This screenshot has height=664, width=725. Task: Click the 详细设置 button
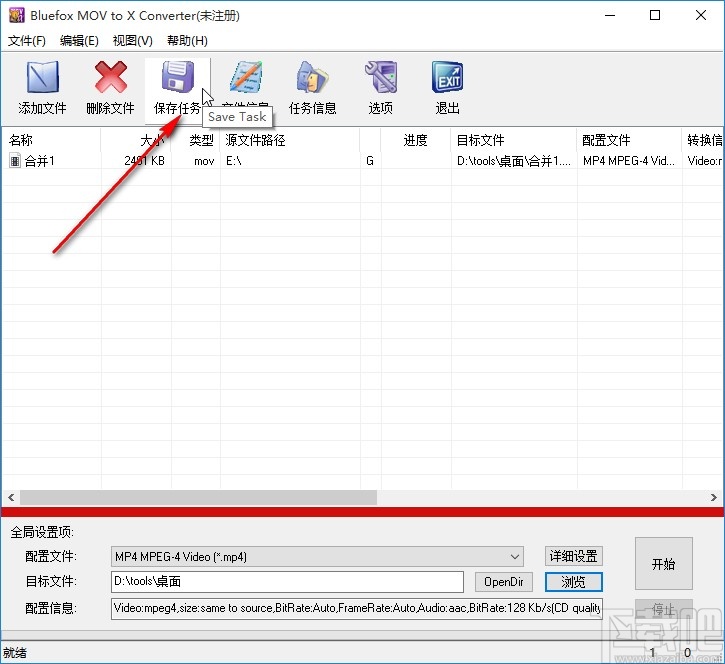574,556
